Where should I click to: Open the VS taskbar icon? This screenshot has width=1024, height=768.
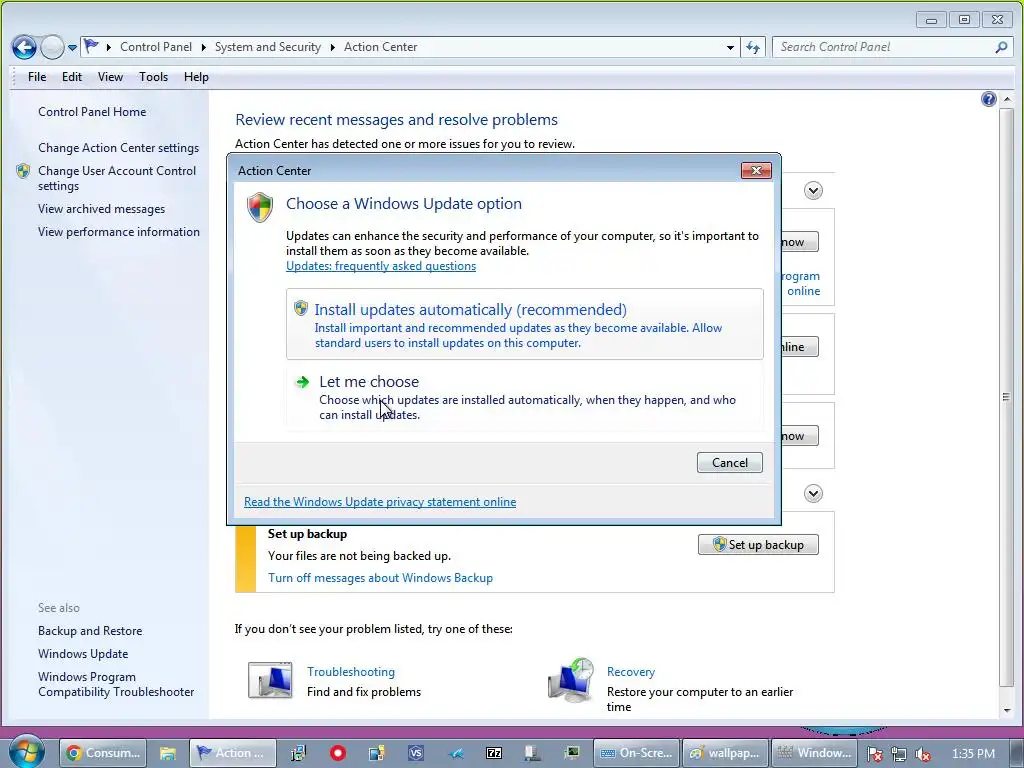point(416,753)
